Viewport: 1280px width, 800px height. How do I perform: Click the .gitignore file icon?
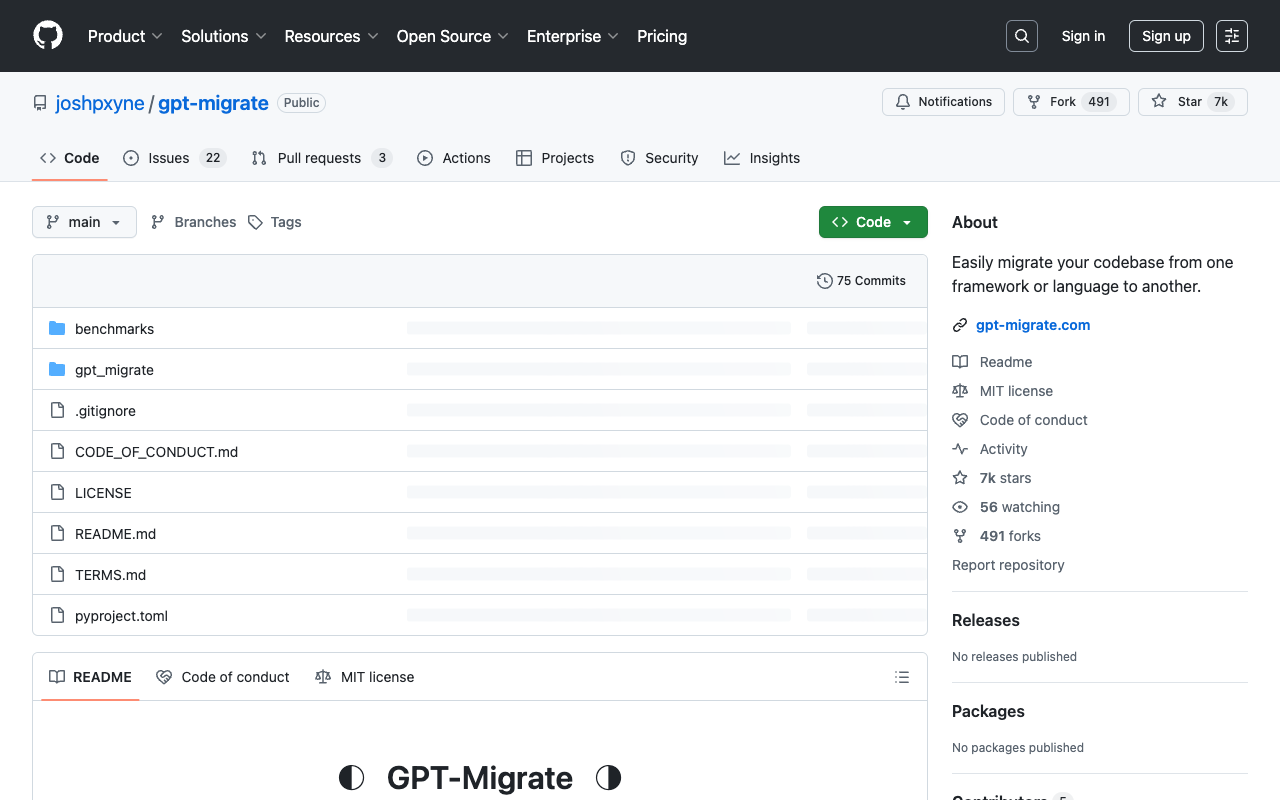tap(57, 411)
